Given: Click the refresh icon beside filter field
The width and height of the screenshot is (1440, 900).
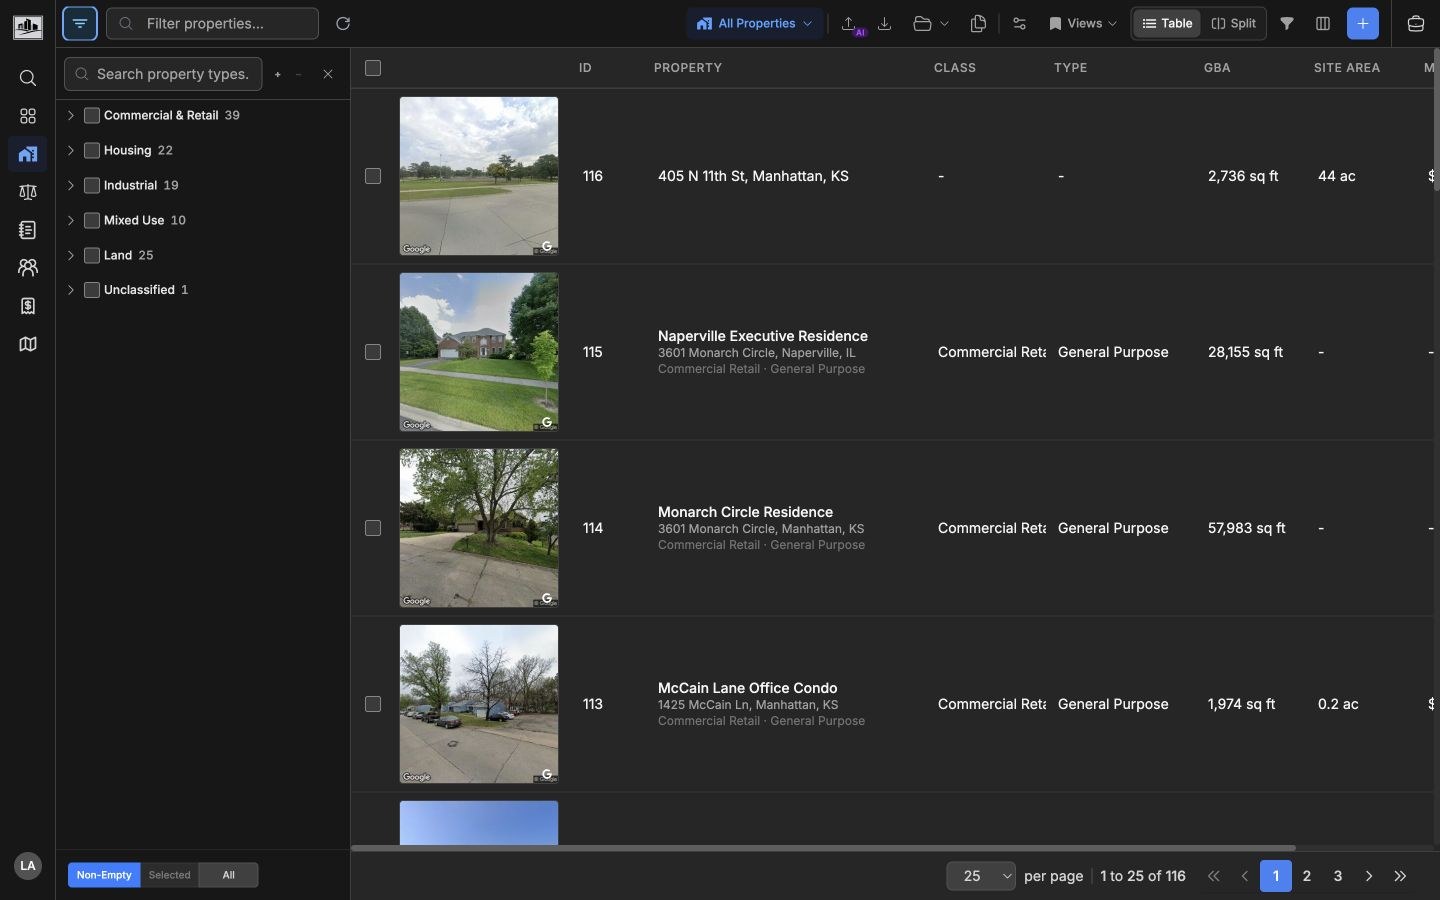Looking at the screenshot, I should (x=343, y=23).
